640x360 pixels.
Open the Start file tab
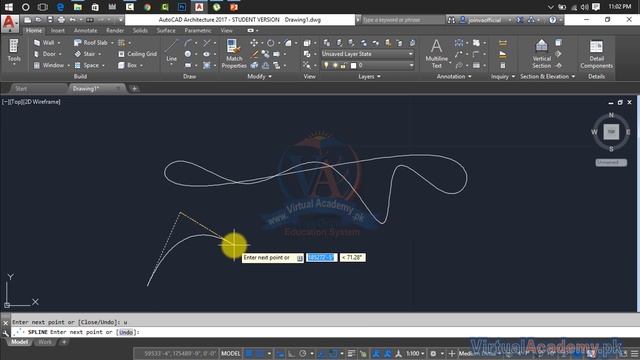coord(21,89)
